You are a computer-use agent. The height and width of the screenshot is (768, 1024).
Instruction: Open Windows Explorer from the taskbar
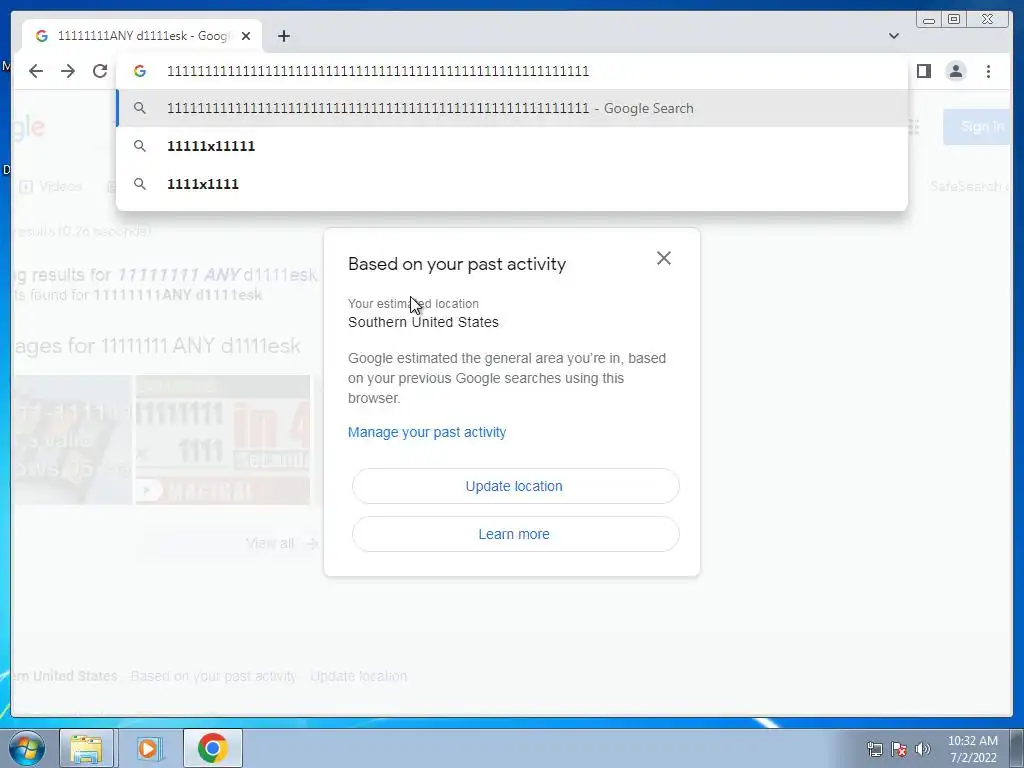click(86, 748)
